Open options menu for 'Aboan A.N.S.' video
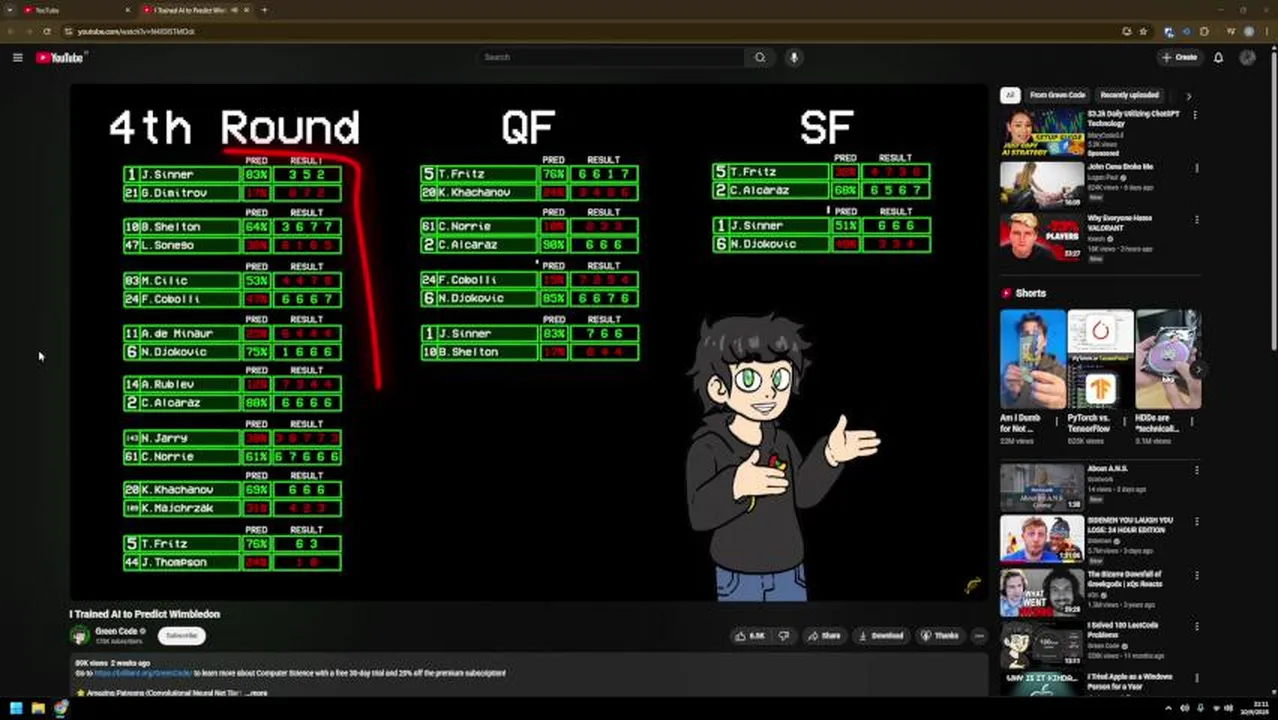This screenshot has width=1278, height=720. pos(1195,470)
